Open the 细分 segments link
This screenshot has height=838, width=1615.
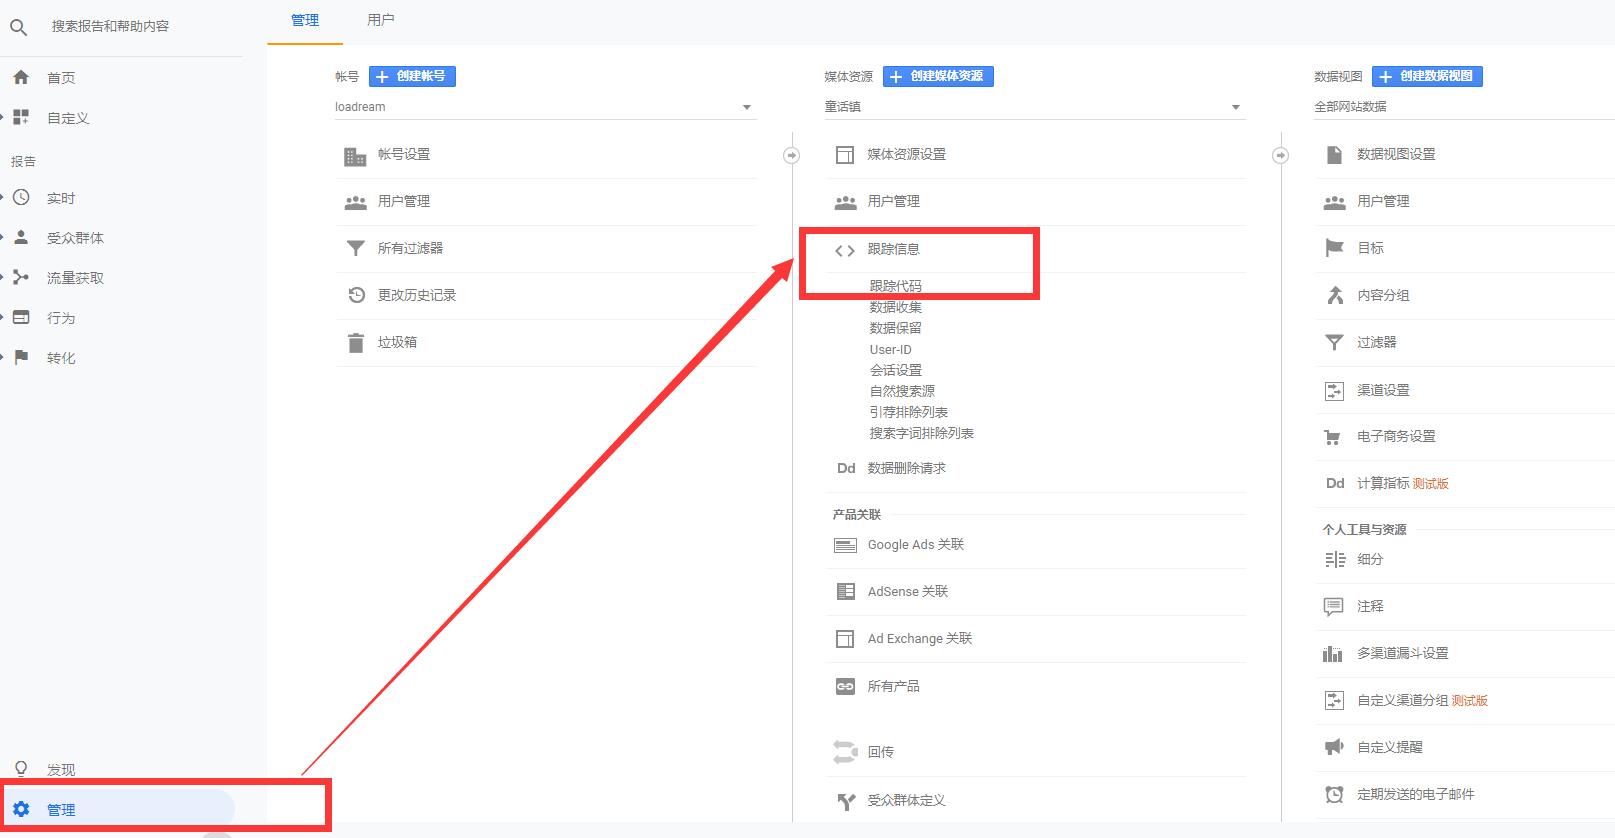1370,559
